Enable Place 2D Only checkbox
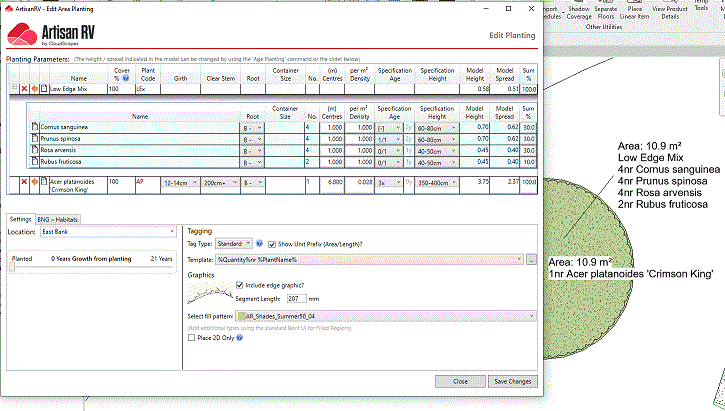The width and height of the screenshot is (725, 411). click(192, 338)
